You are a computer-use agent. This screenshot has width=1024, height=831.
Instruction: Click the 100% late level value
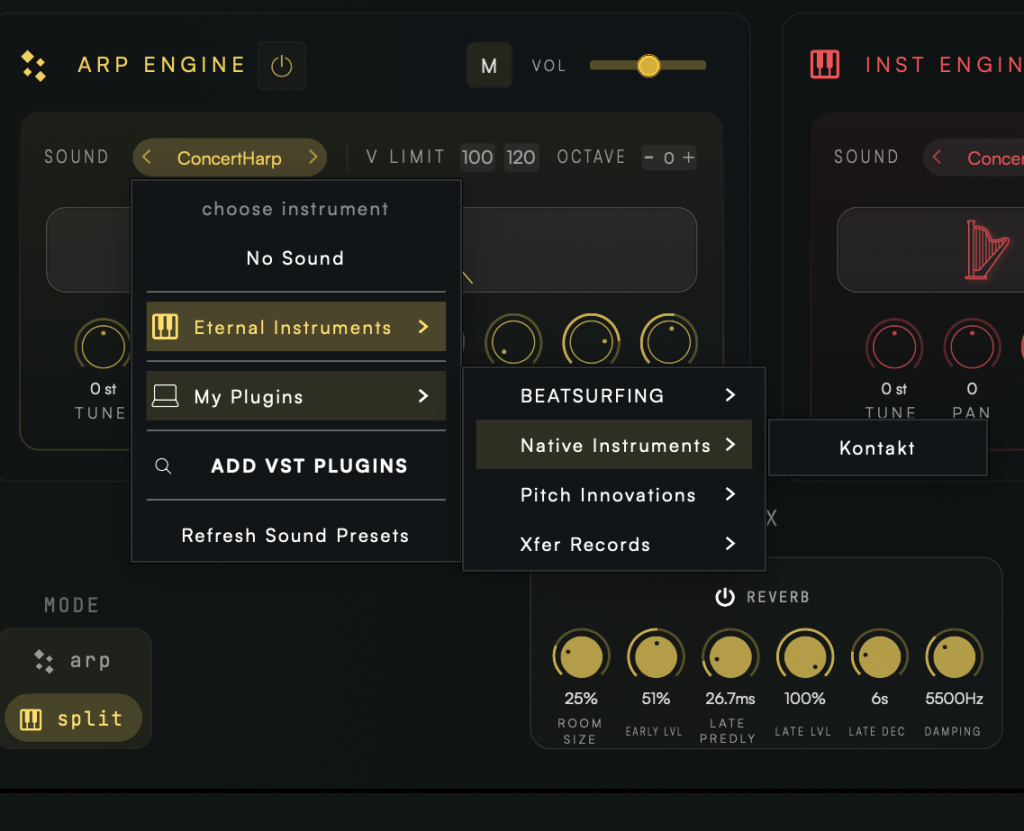(x=805, y=698)
